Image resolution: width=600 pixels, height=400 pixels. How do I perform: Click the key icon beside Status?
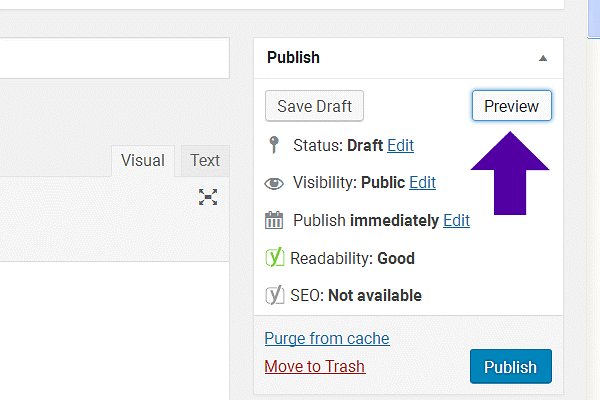tap(274, 146)
